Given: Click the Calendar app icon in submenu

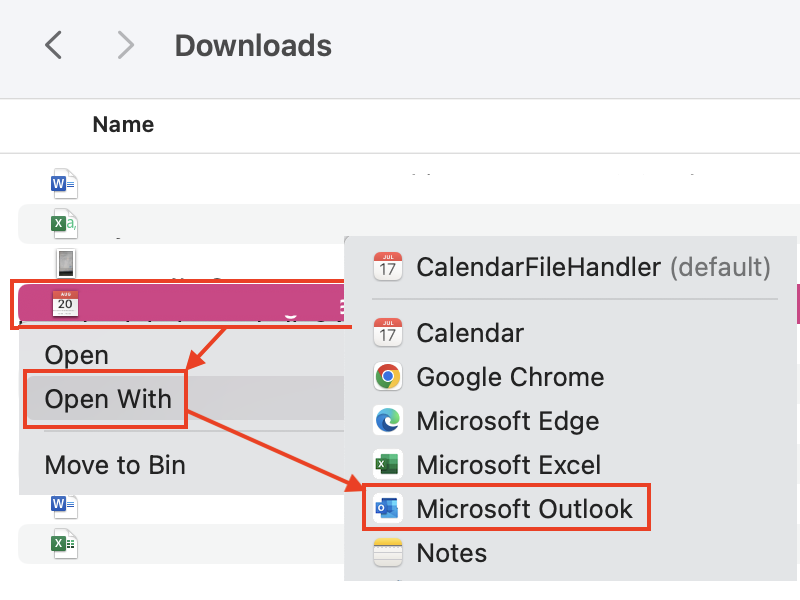Looking at the screenshot, I should tap(388, 333).
